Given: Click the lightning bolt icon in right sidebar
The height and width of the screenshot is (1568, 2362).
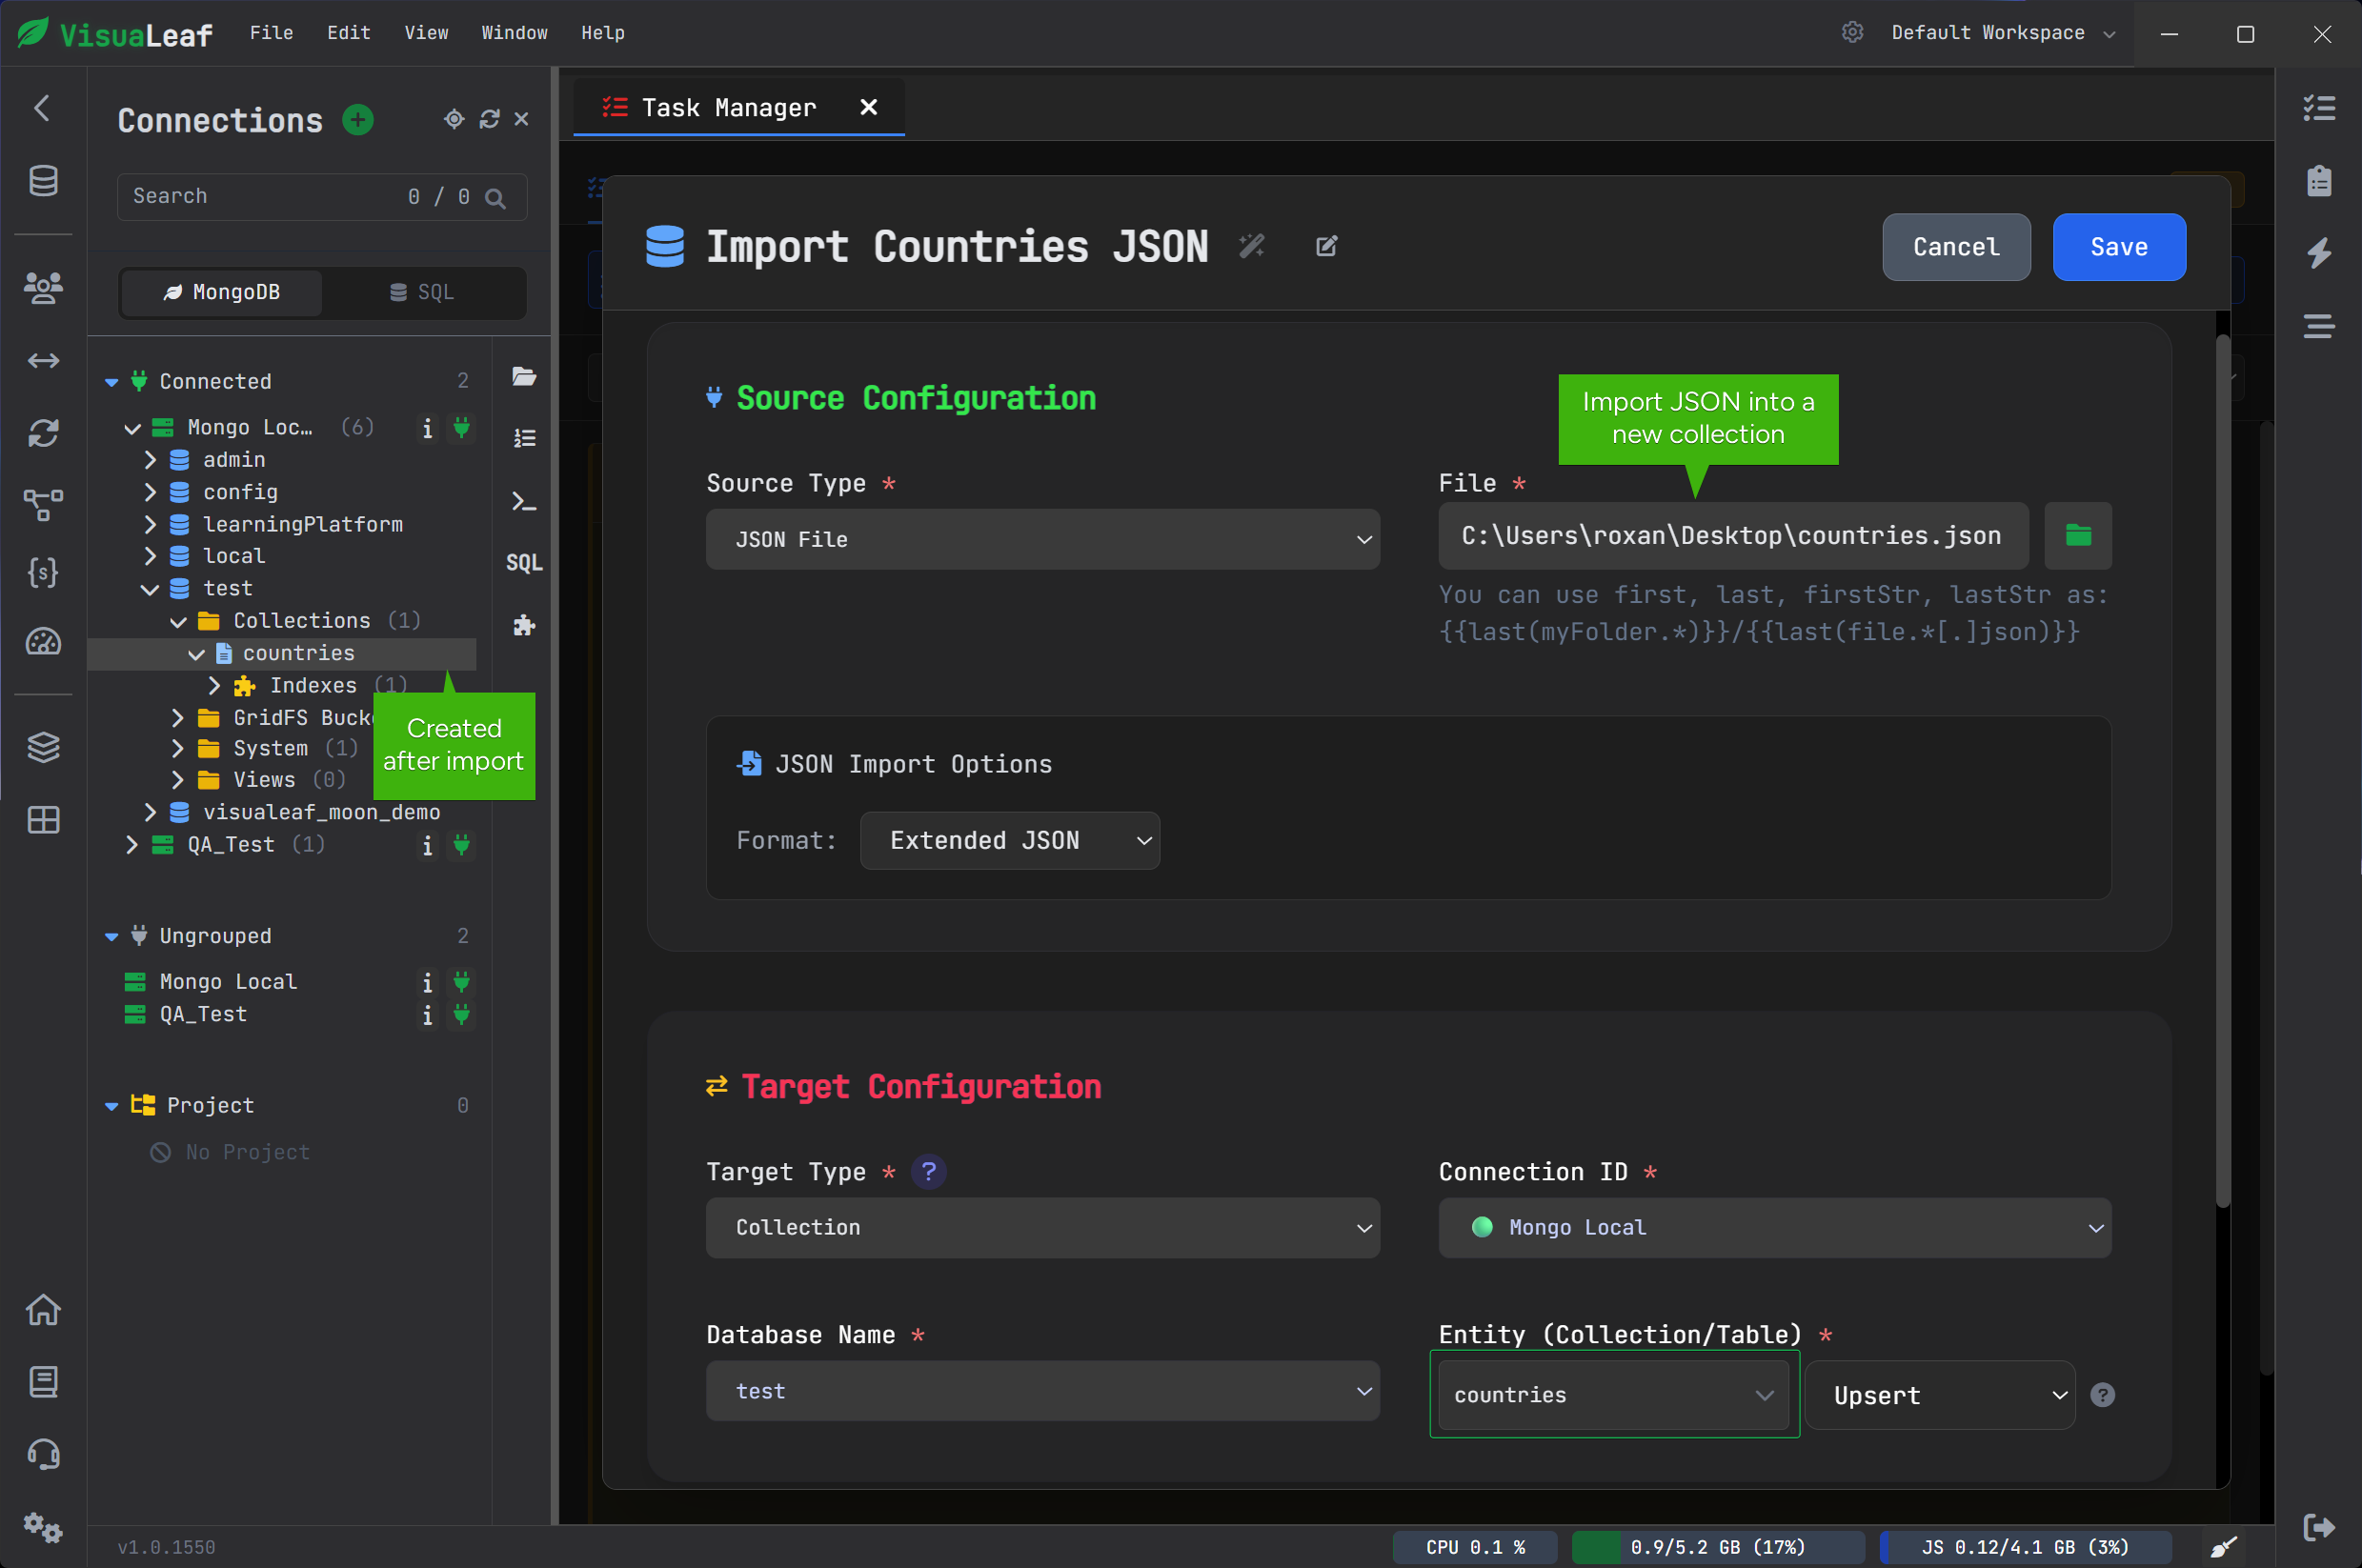Looking at the screenshot, I should point(2319,253).
